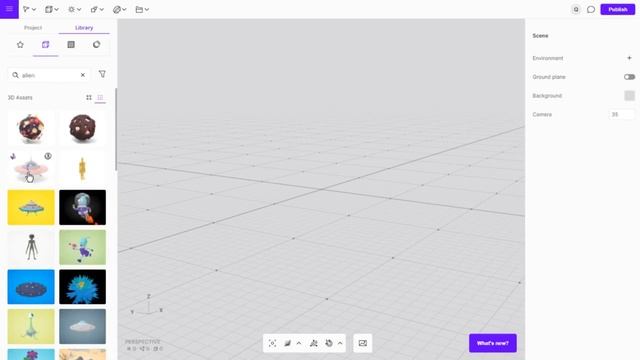Click the folder import tool icon
This screenshot has width=640, height=360.
tap(139, 9)
